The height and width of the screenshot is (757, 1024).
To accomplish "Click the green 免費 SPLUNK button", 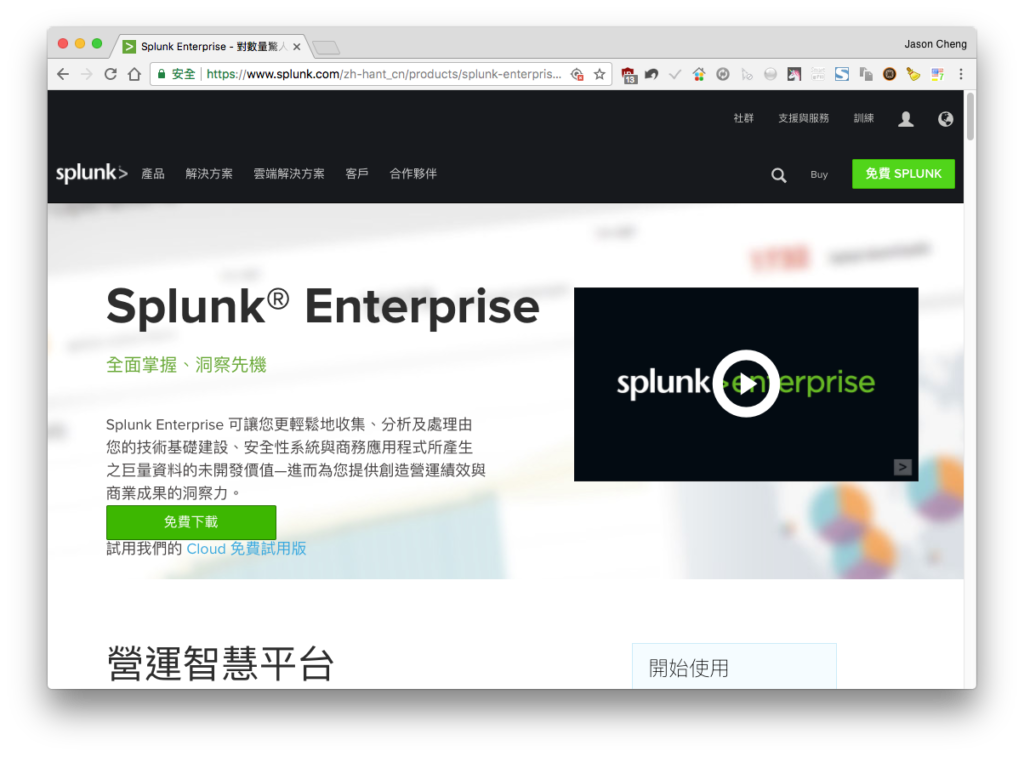I will coord(903,174).
